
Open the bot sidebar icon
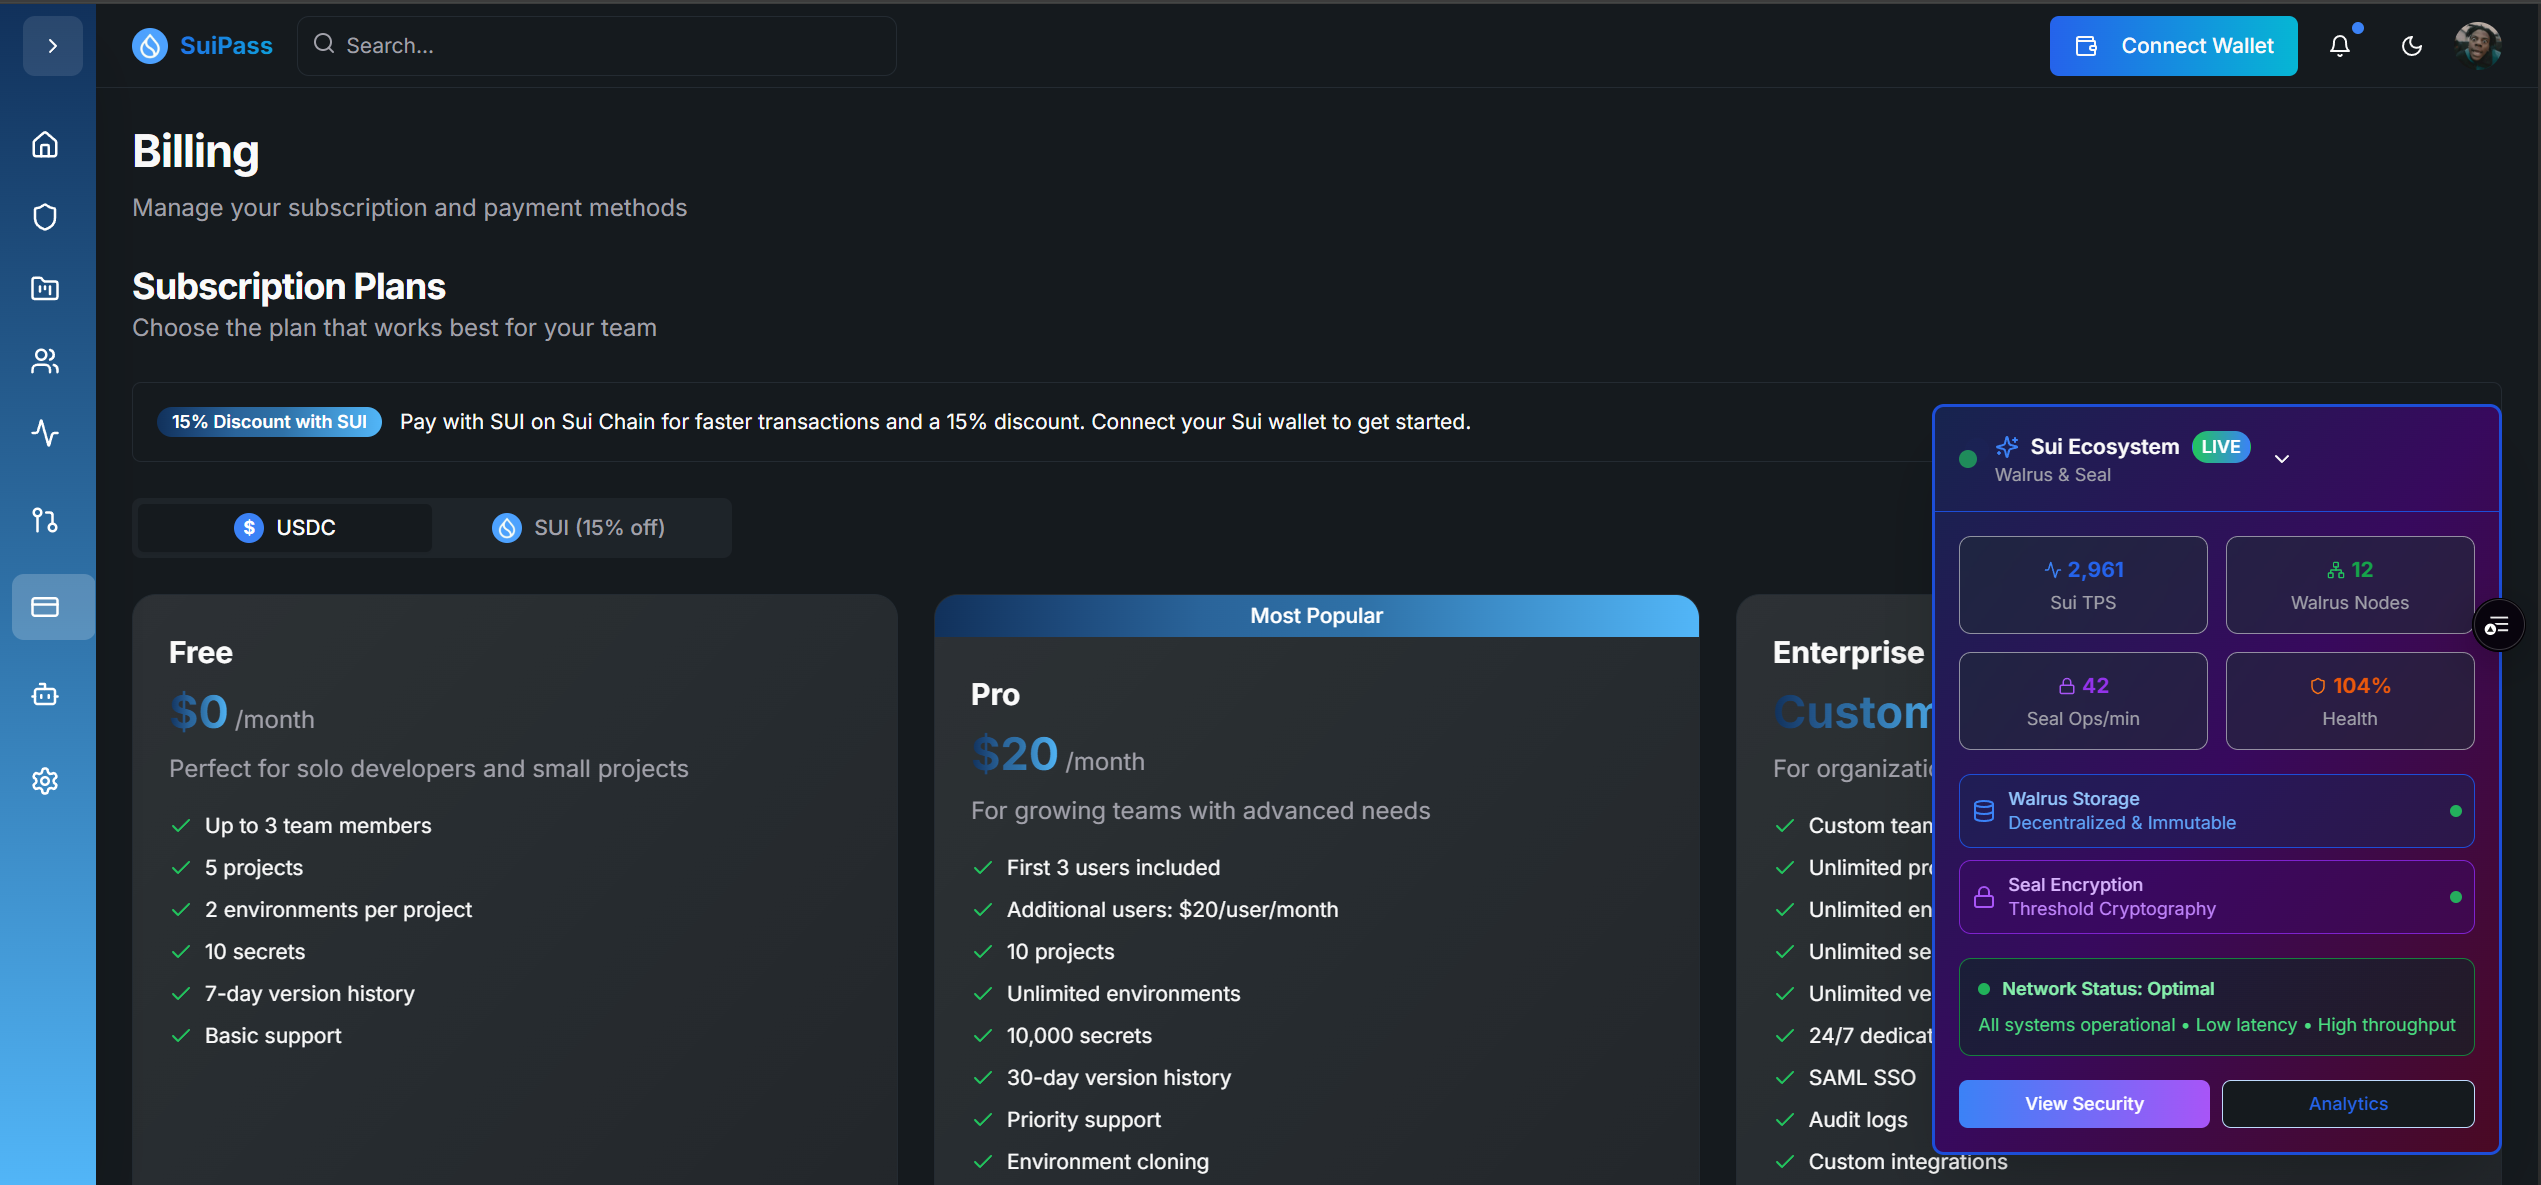click(45, 694)
